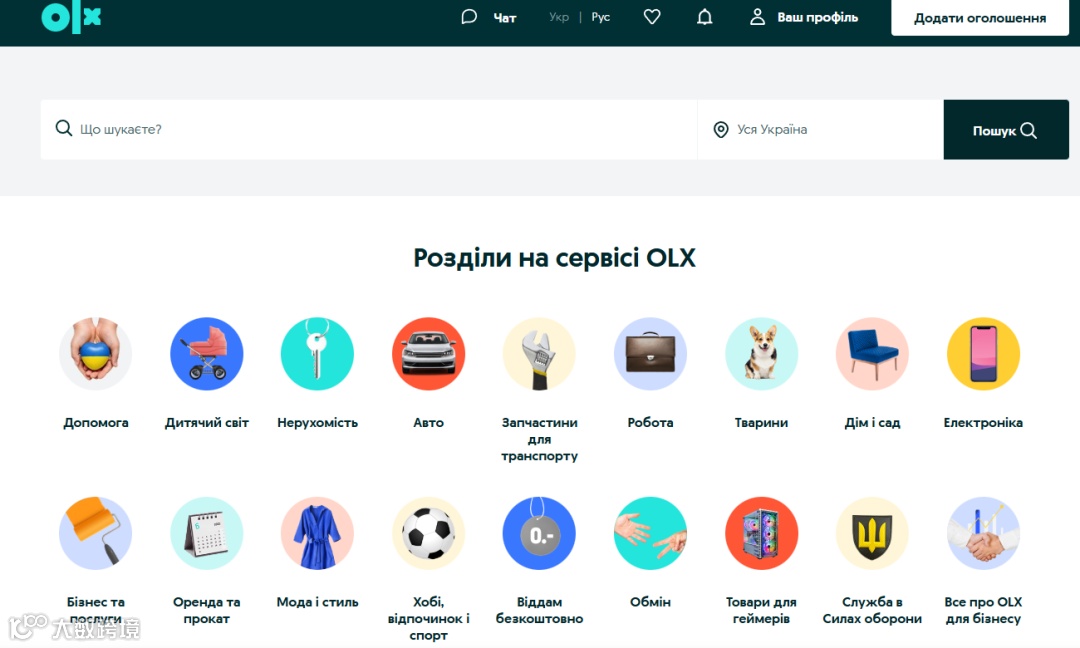
Task: Click the Дім і сад label
Action: click(x=872, y=423)
